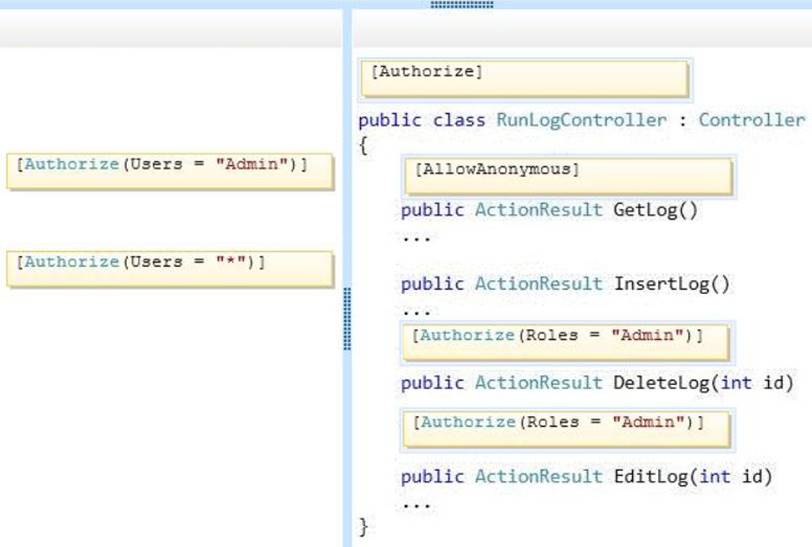
Task: Click the ellipsis below the GetLog method
Action: click(x=415, y=239)
